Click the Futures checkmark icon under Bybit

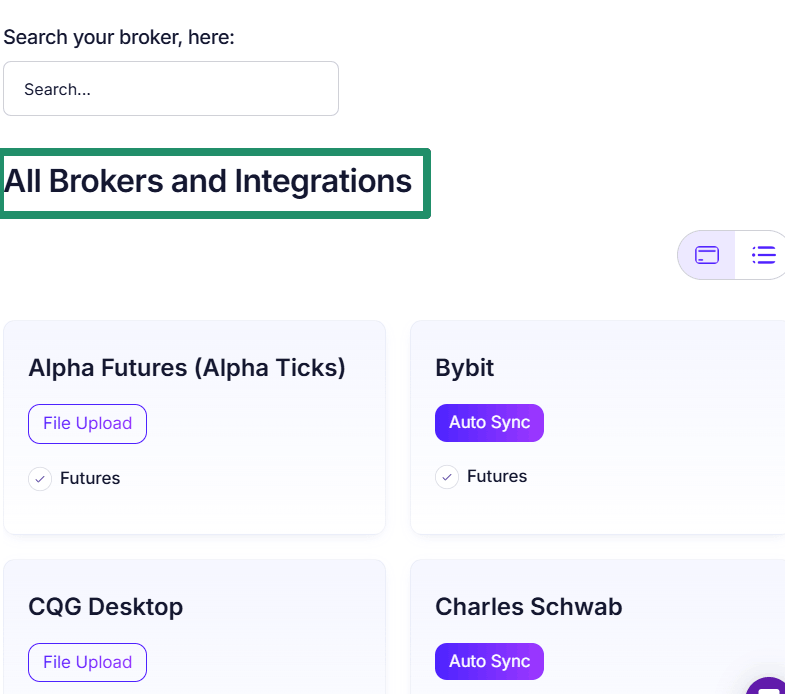[x=447, y=477]
